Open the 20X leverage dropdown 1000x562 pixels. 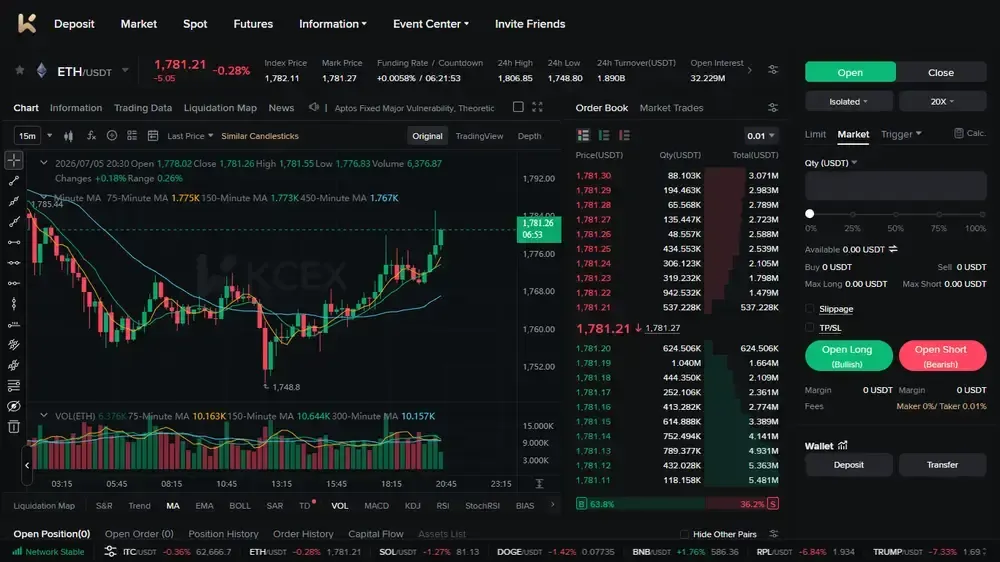click(x=943, y=101)
